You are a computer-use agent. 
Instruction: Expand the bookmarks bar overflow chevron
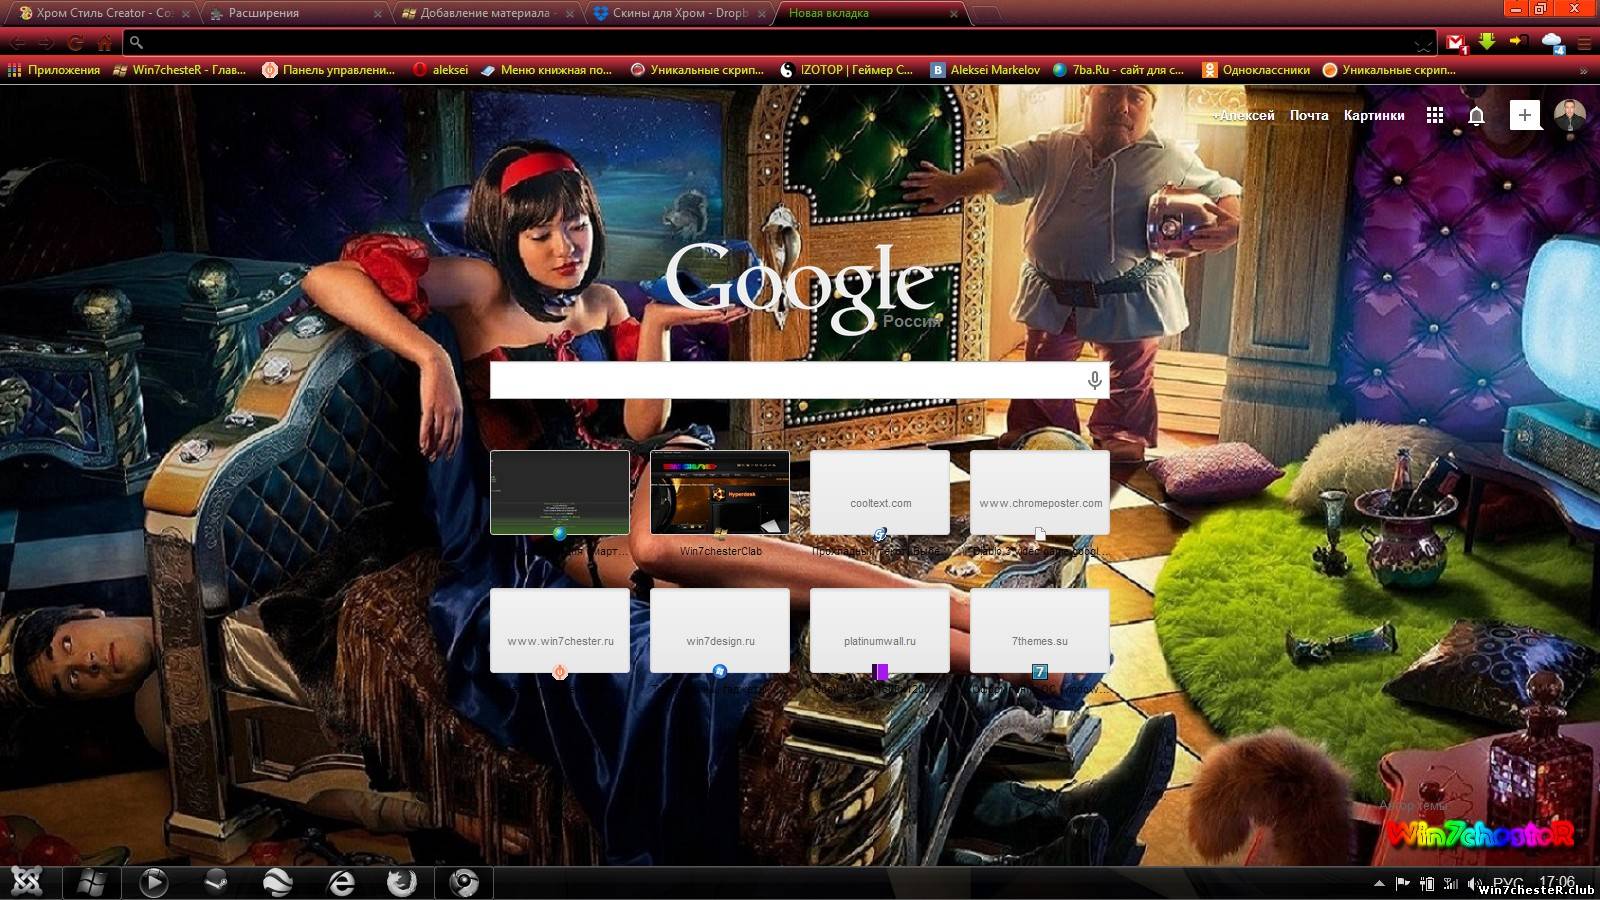[x=1583, y=70]
